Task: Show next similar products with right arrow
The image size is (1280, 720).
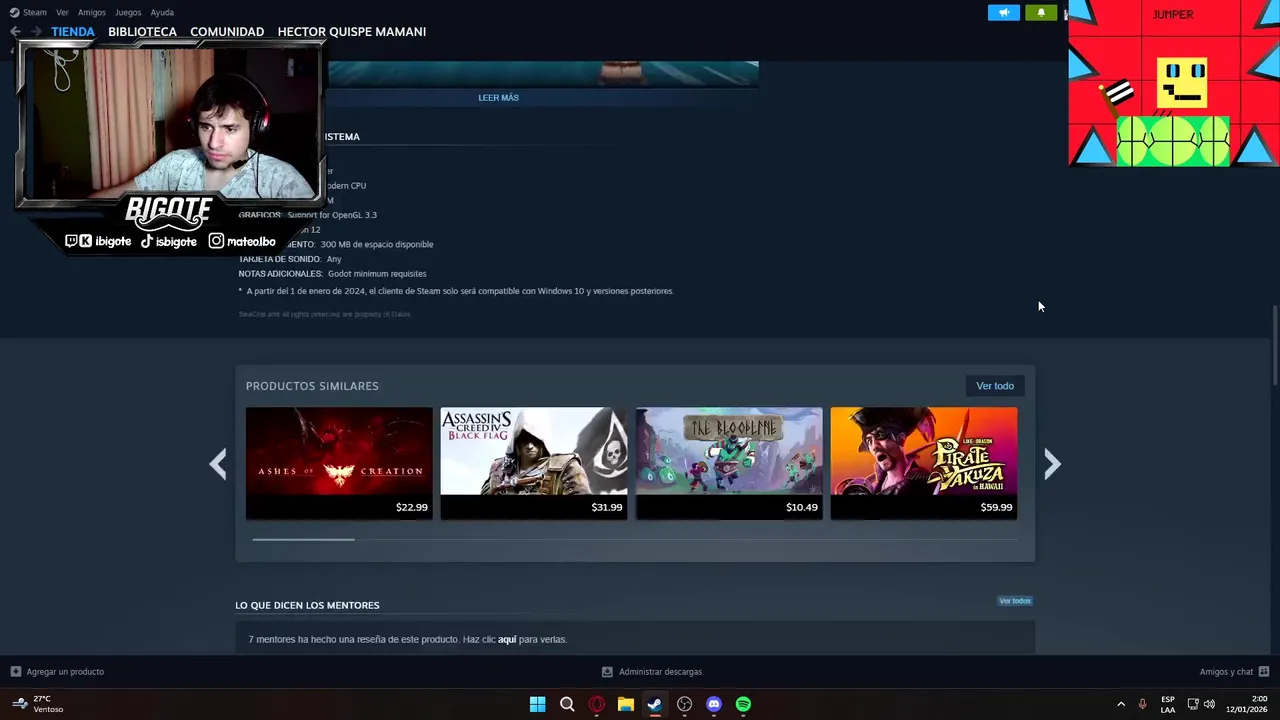Action: pyautogui.click(x=1052, y=464)
